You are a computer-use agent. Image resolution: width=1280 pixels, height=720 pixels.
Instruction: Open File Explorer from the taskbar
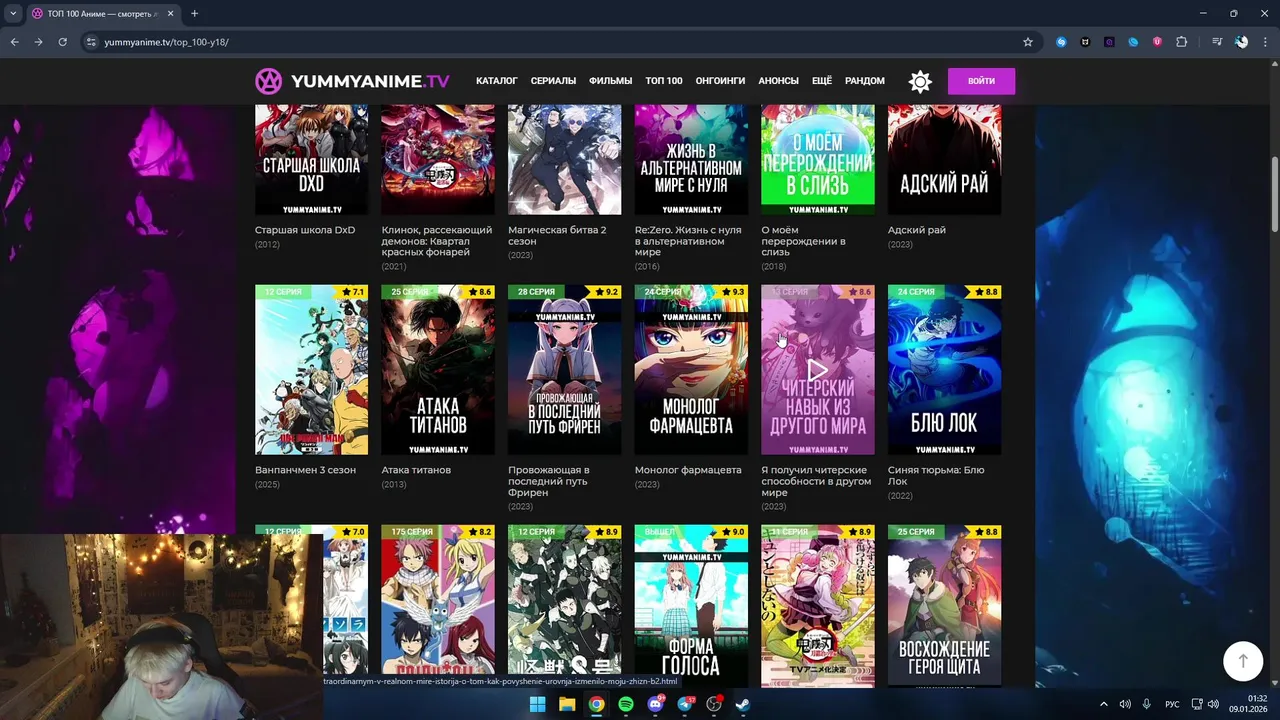click(x=567, y=704)
